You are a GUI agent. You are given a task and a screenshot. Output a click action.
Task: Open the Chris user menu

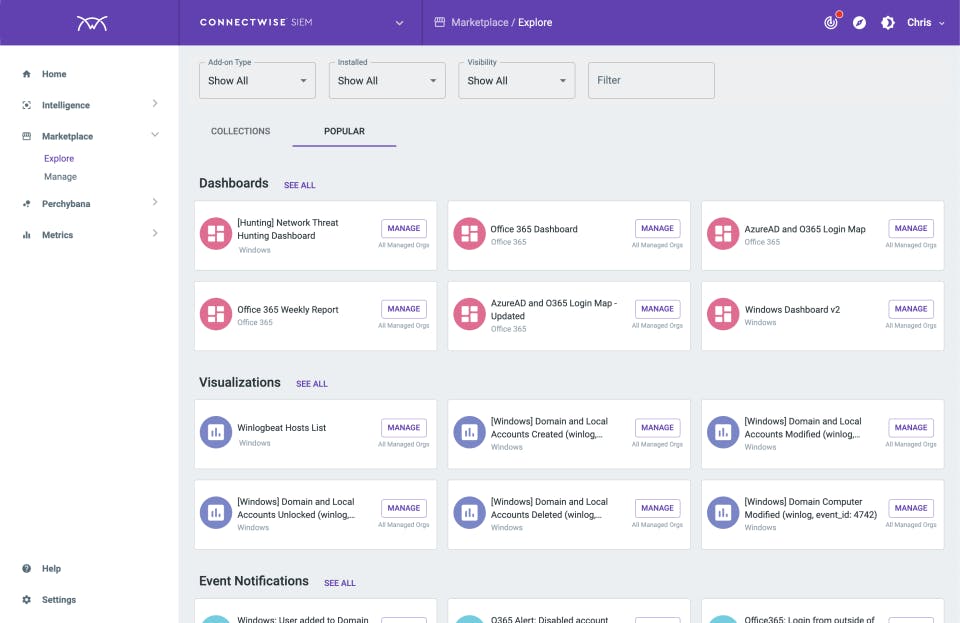[x=925, y=23]
